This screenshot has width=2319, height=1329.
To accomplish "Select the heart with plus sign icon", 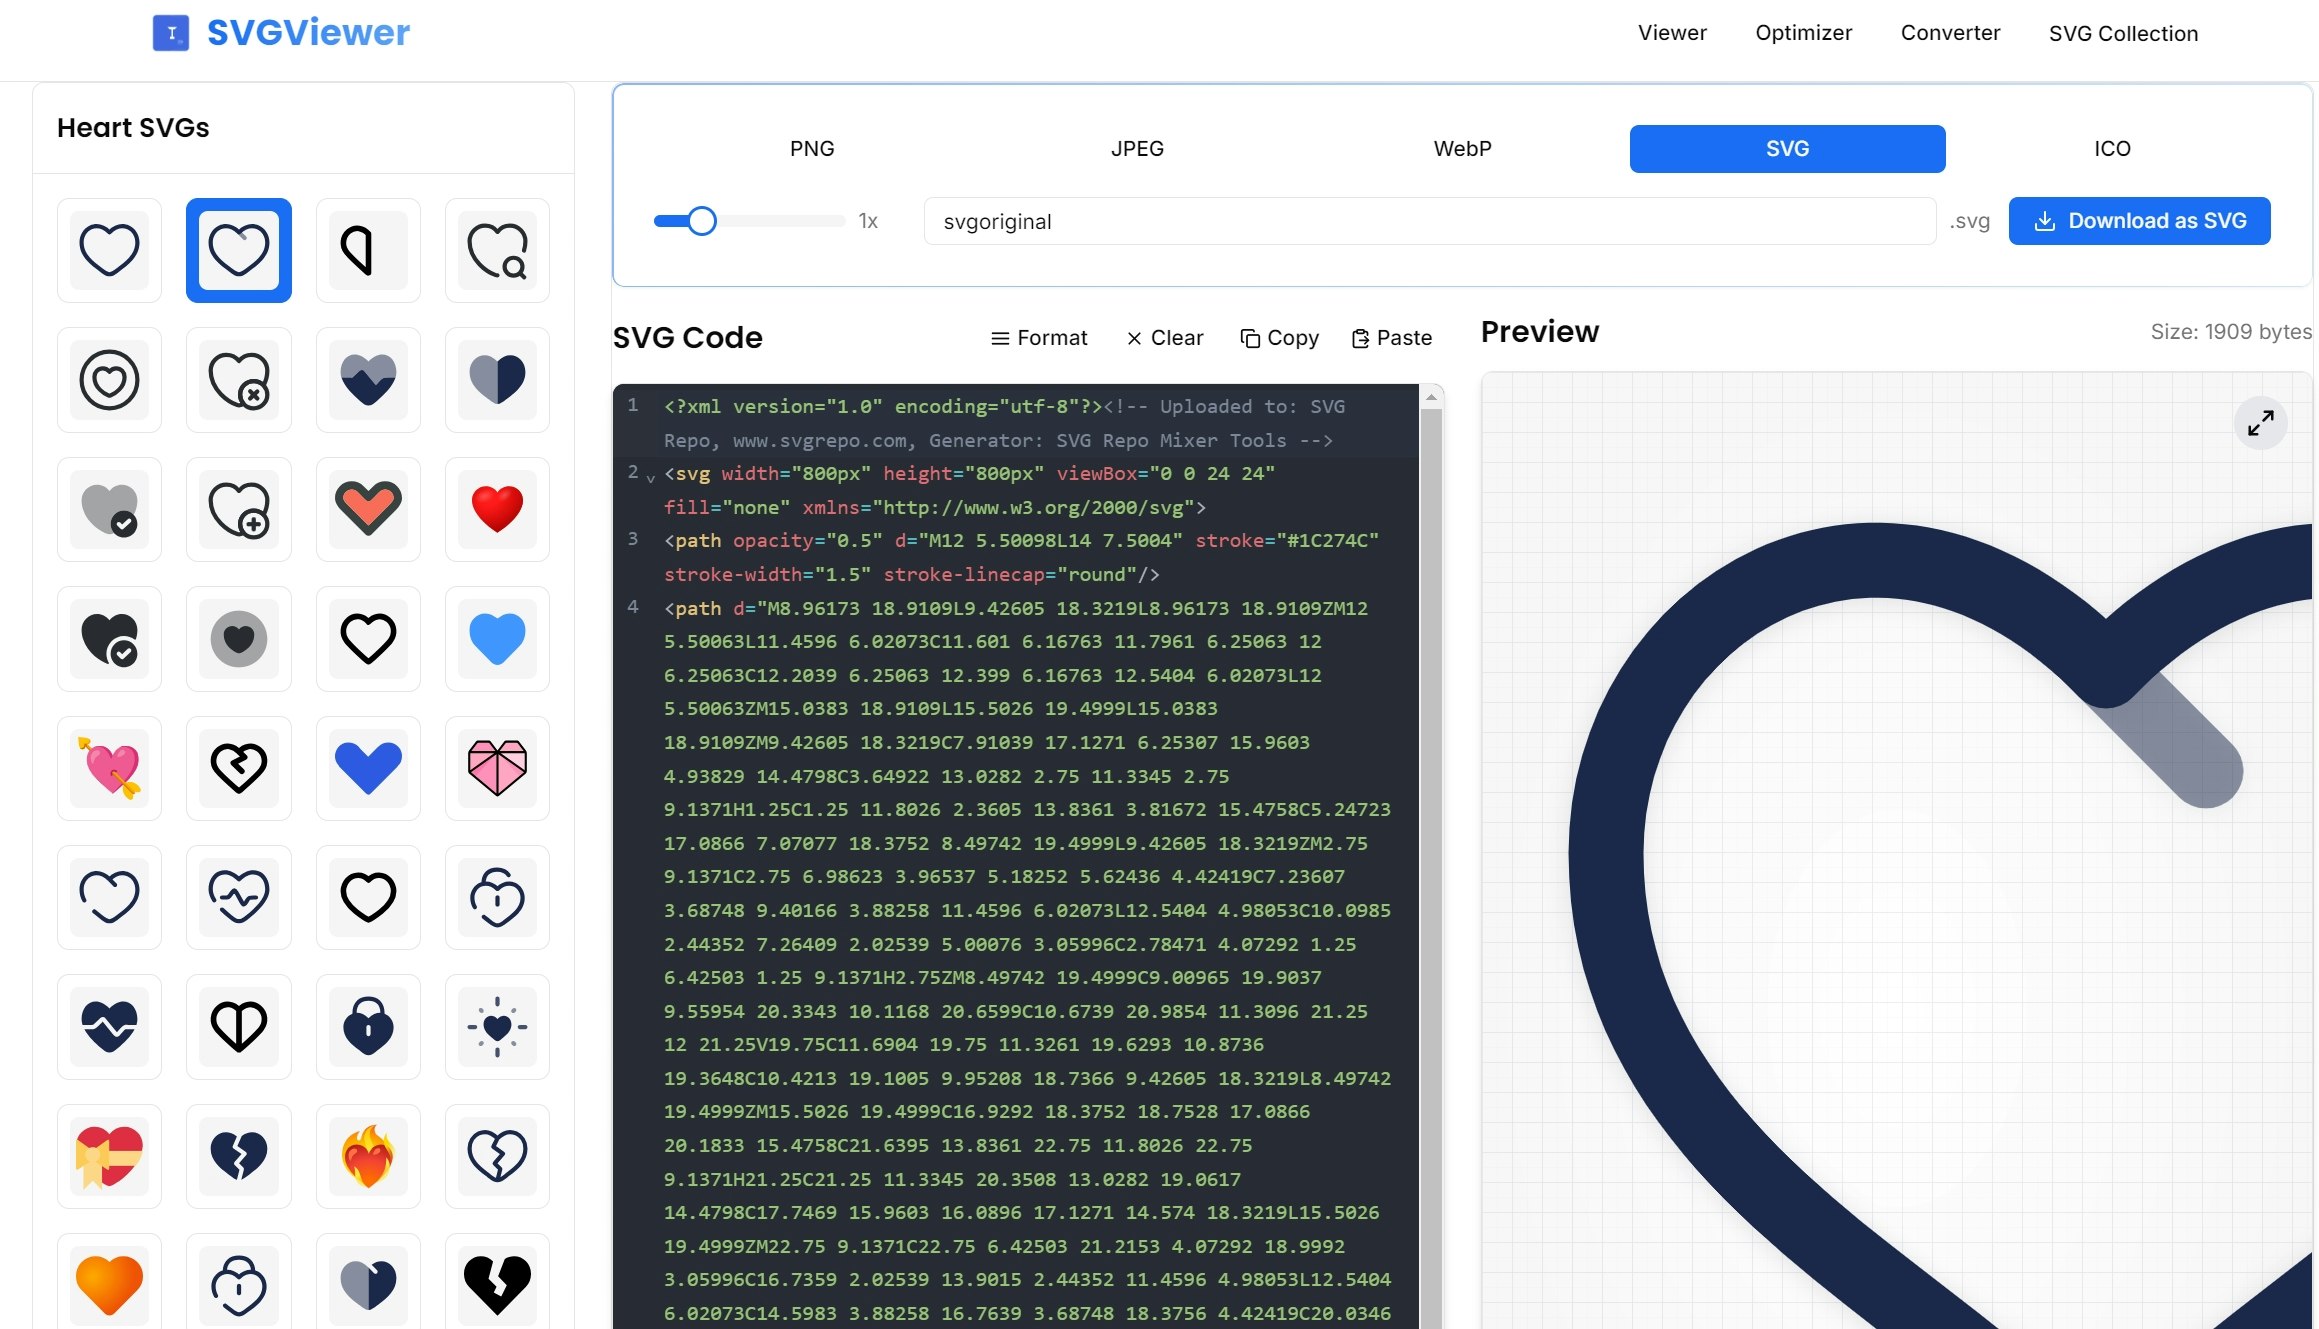I will (238, 509).
